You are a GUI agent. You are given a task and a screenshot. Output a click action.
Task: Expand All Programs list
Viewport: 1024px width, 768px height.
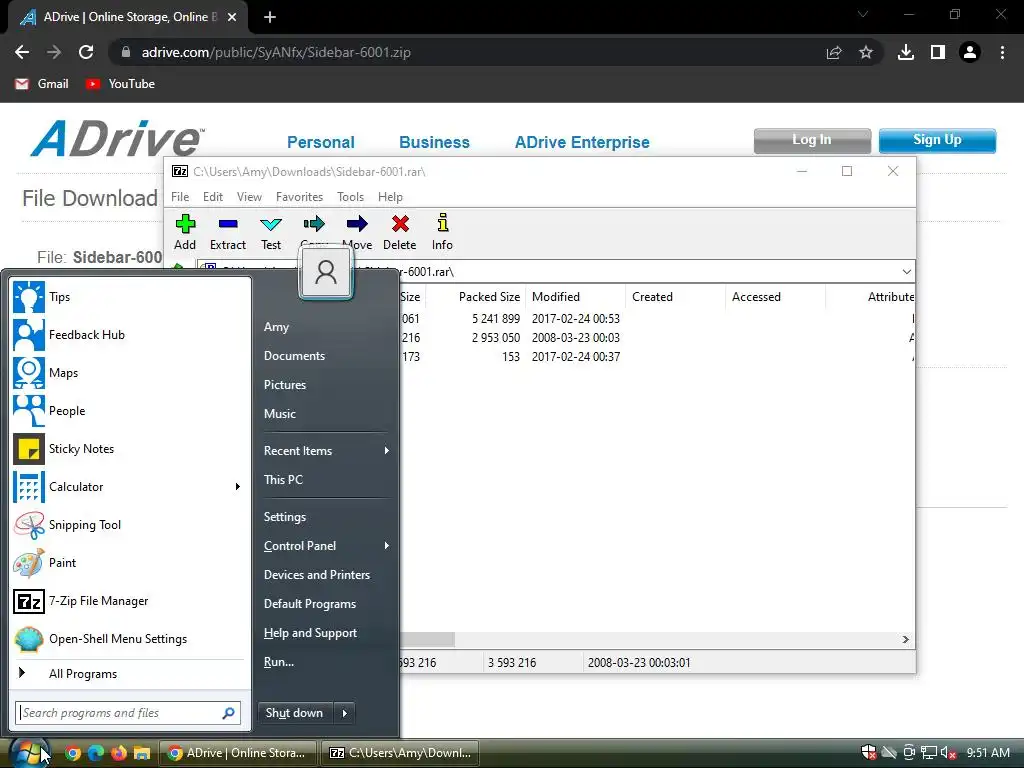[129, 673]
